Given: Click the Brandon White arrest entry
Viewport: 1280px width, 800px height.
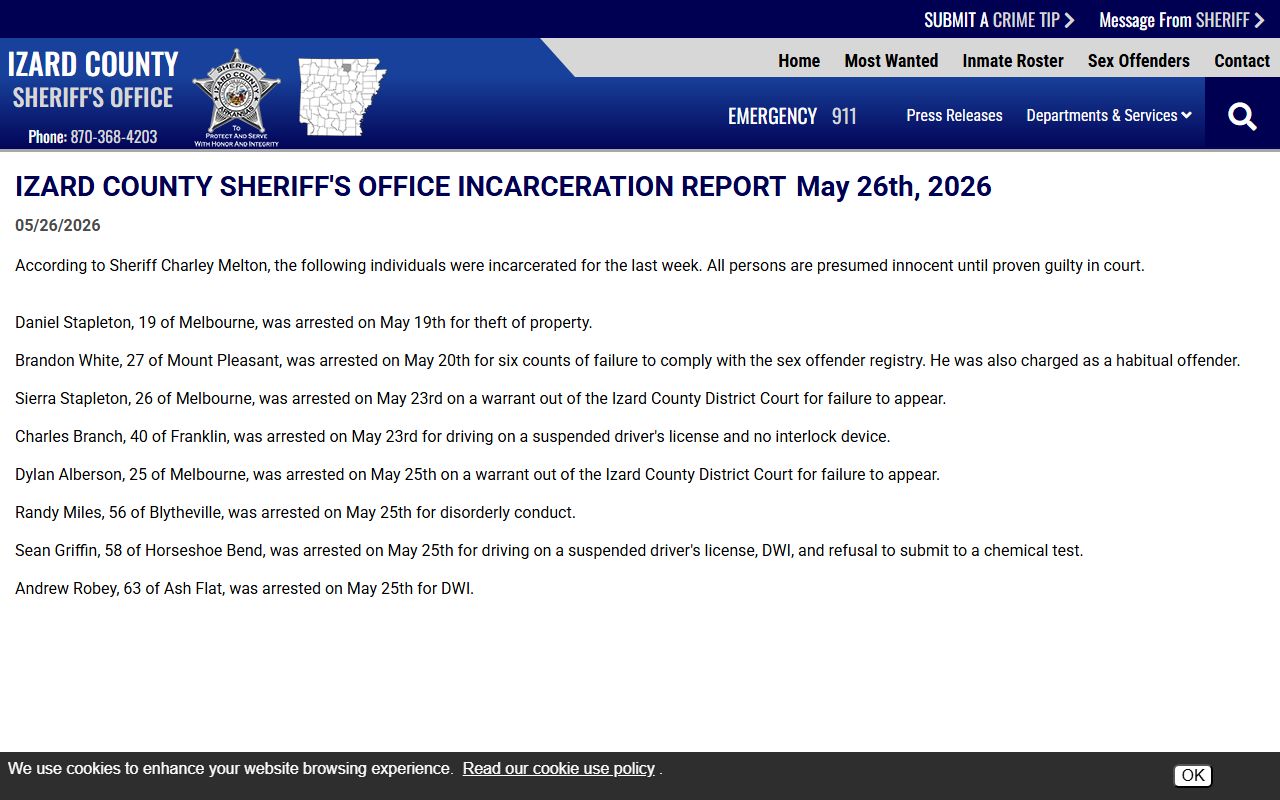Looking at the screenshot, I should coord(628,361).
